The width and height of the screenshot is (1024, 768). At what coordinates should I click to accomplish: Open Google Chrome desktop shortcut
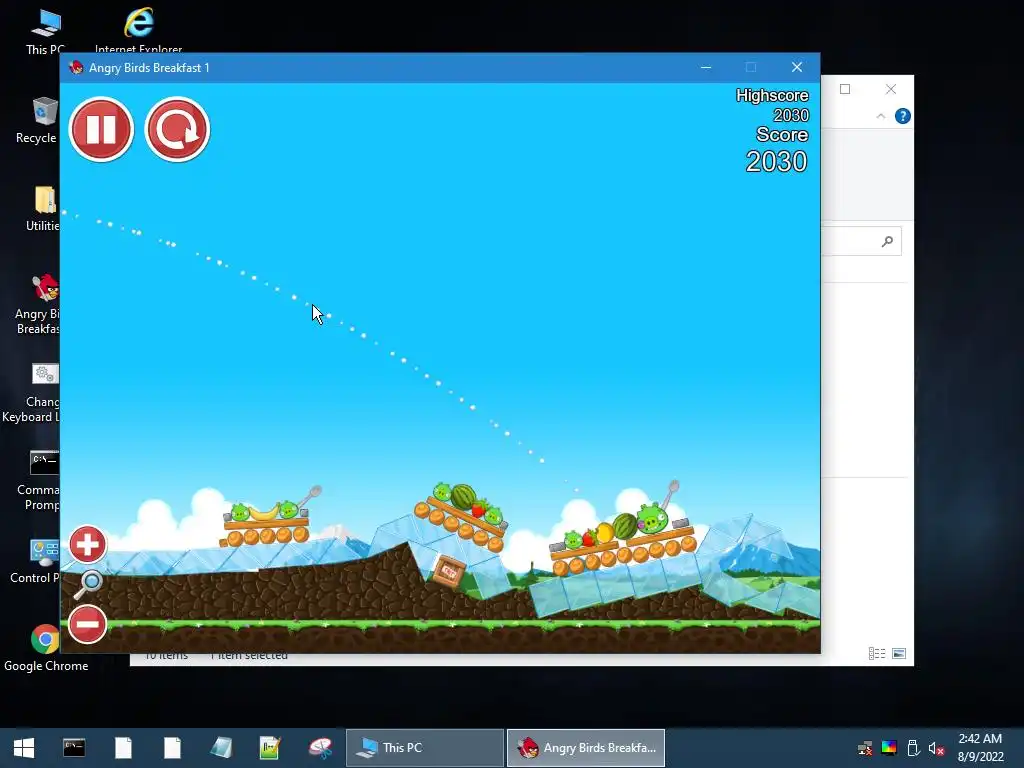point(46,648)
